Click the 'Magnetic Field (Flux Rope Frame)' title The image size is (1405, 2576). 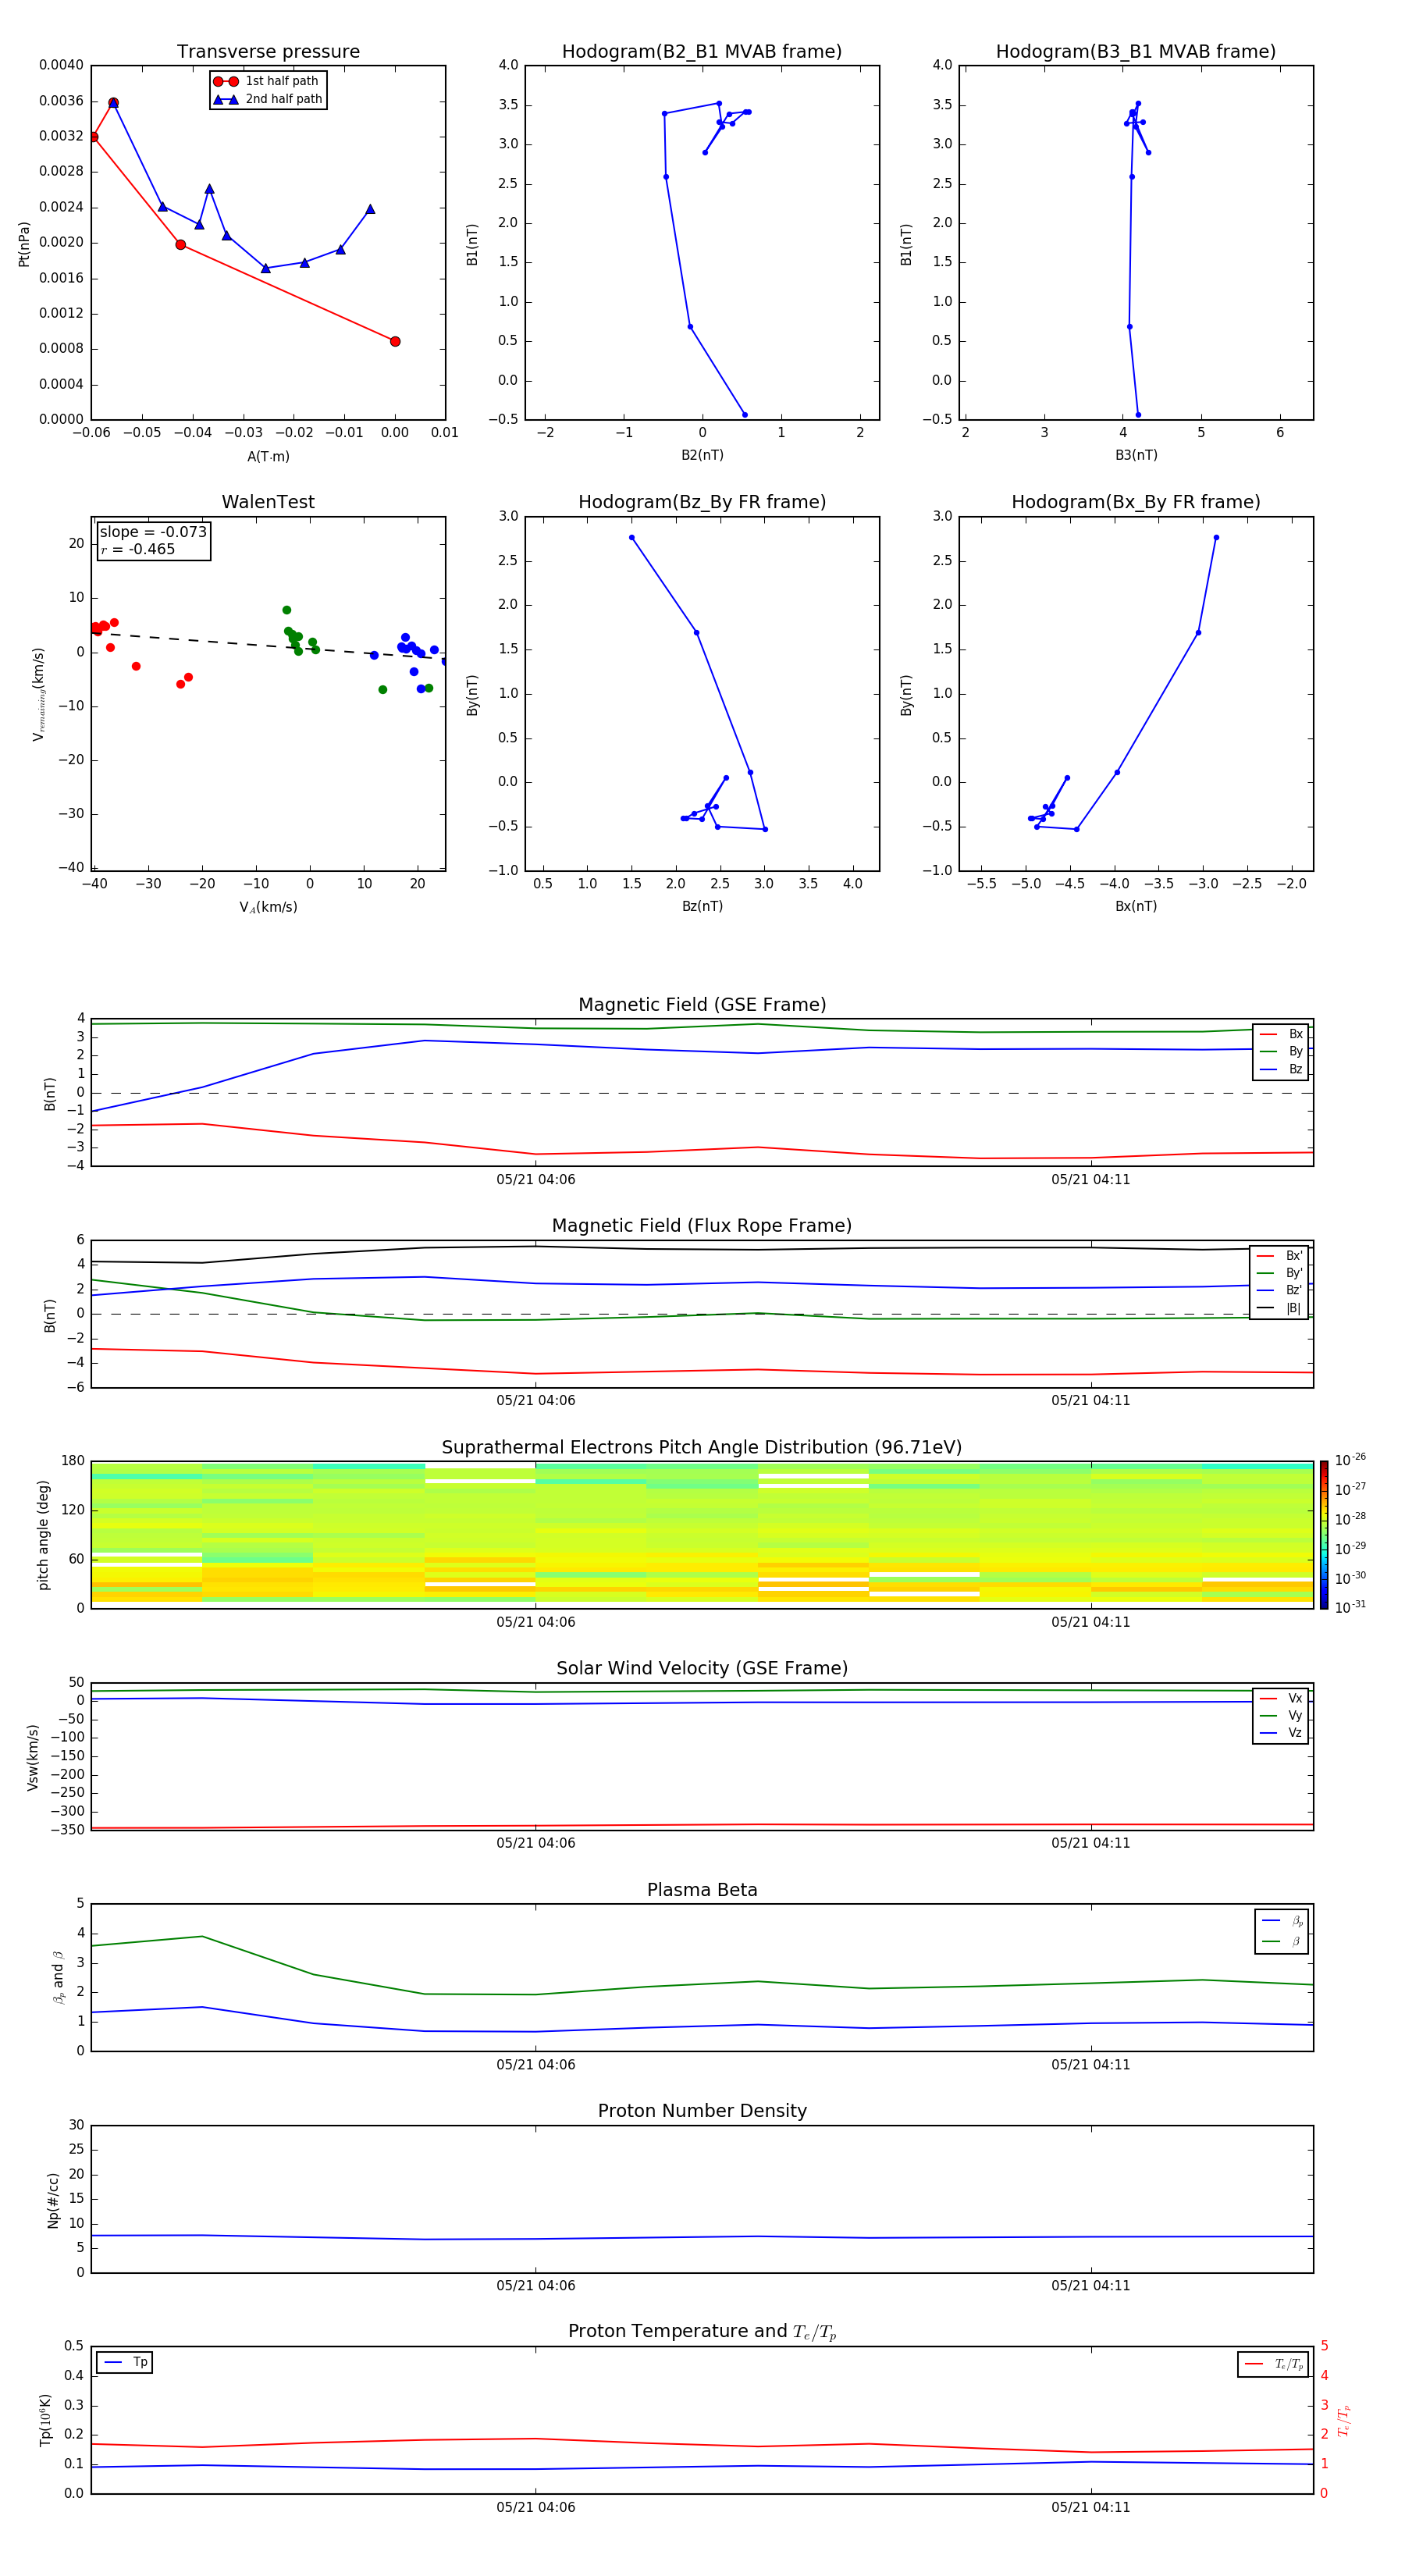[702, 1226]
